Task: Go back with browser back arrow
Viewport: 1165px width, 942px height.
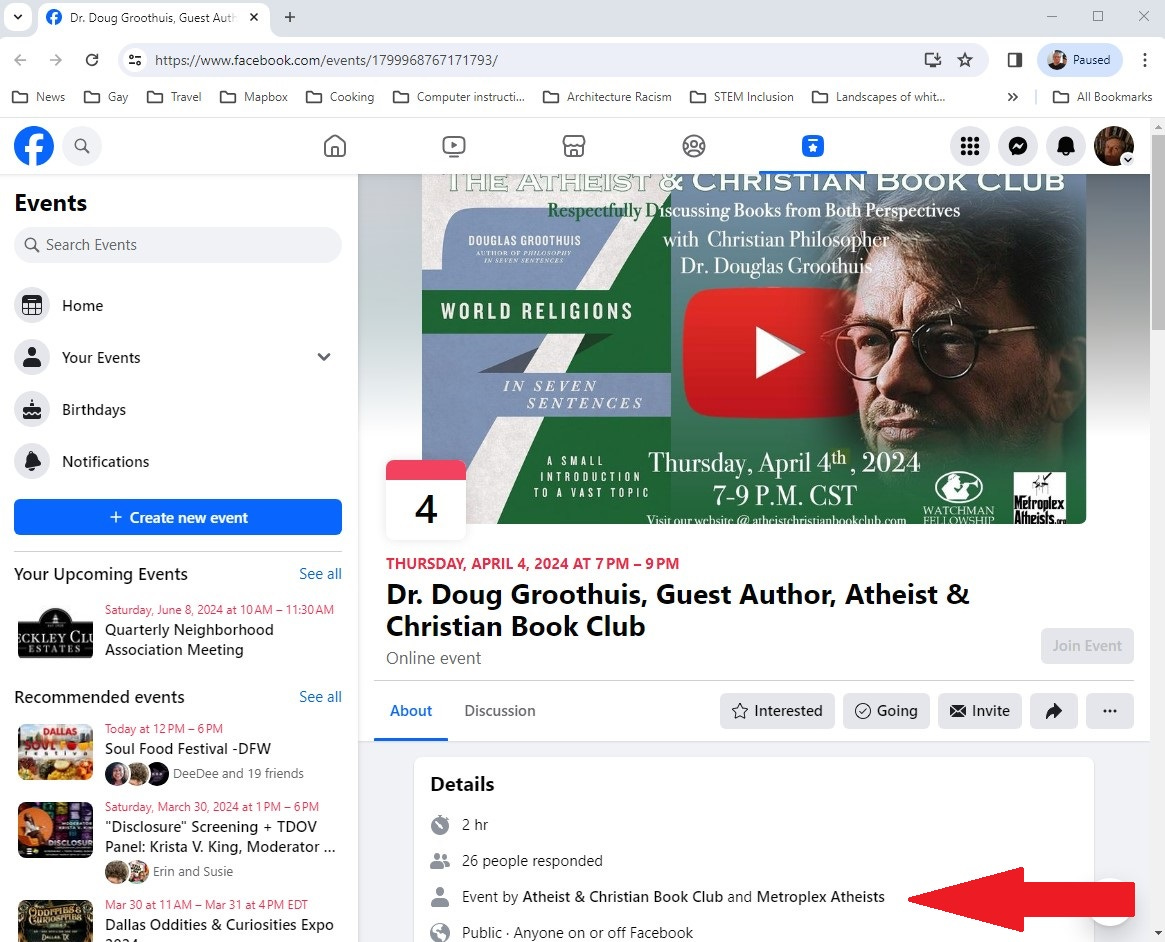Action: click(20, 60)
